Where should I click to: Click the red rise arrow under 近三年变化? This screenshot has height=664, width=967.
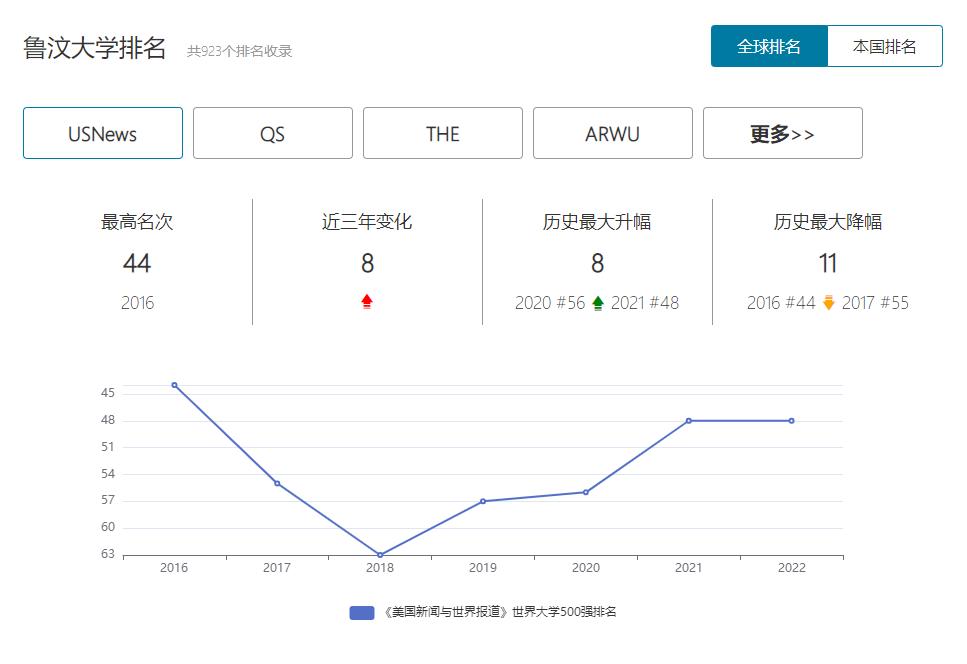pyautogui.click(x=367, y=300)
